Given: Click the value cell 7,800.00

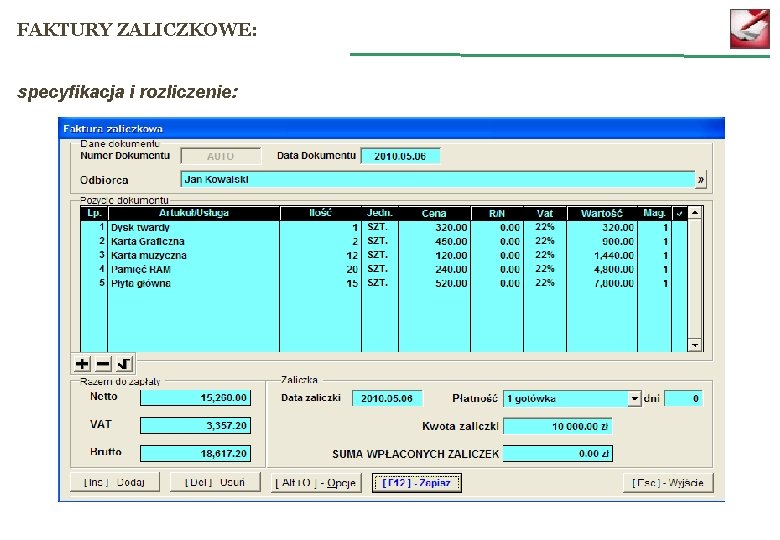Looking at the screenshot, I should (602, 283).
